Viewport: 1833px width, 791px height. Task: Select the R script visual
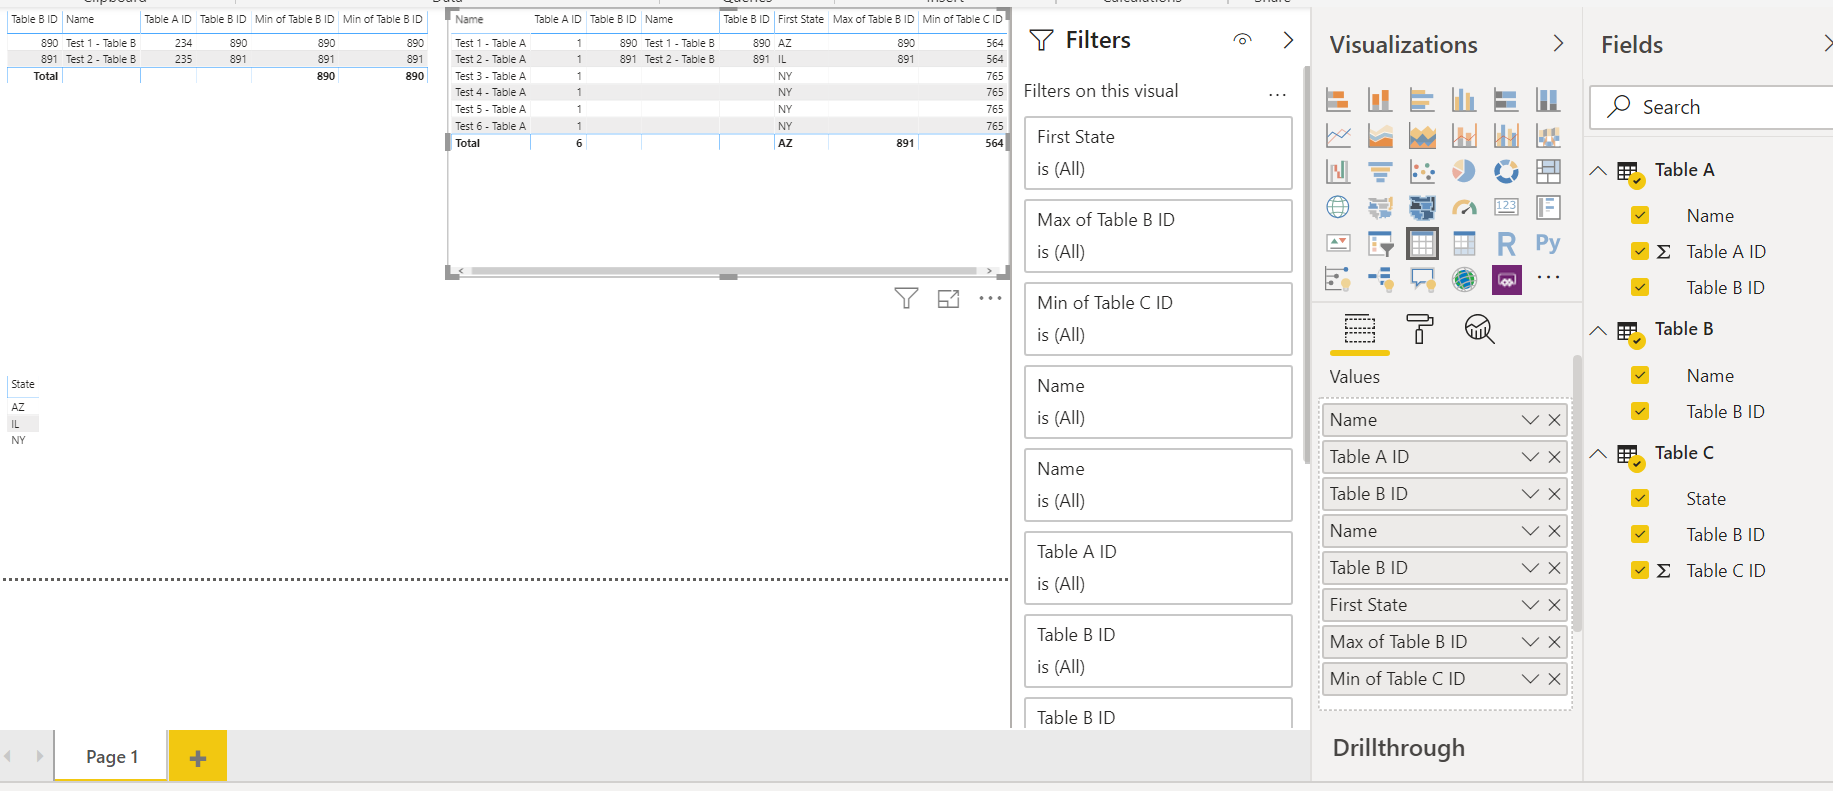tap(1506, 243)
